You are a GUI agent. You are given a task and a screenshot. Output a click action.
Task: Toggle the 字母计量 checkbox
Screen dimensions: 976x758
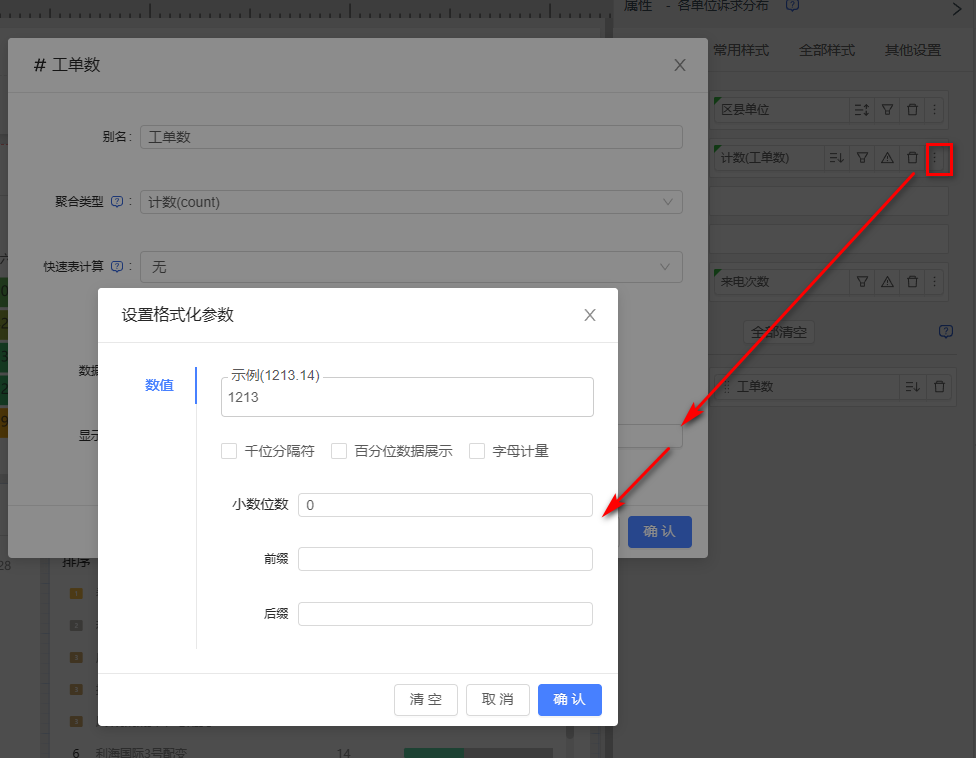(477, 451)
